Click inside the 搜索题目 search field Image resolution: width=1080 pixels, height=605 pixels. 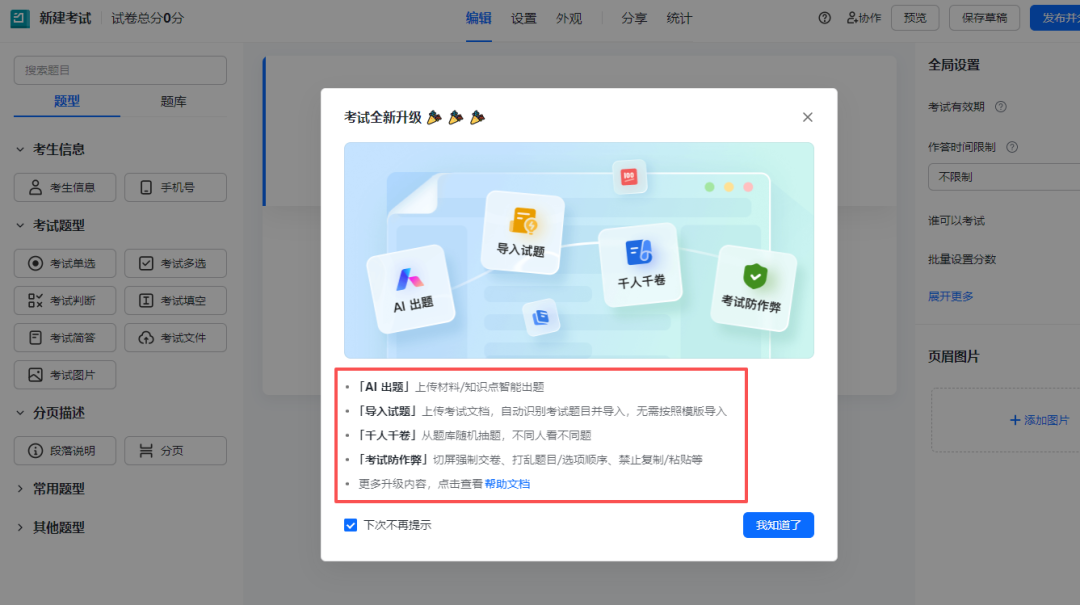119,70
